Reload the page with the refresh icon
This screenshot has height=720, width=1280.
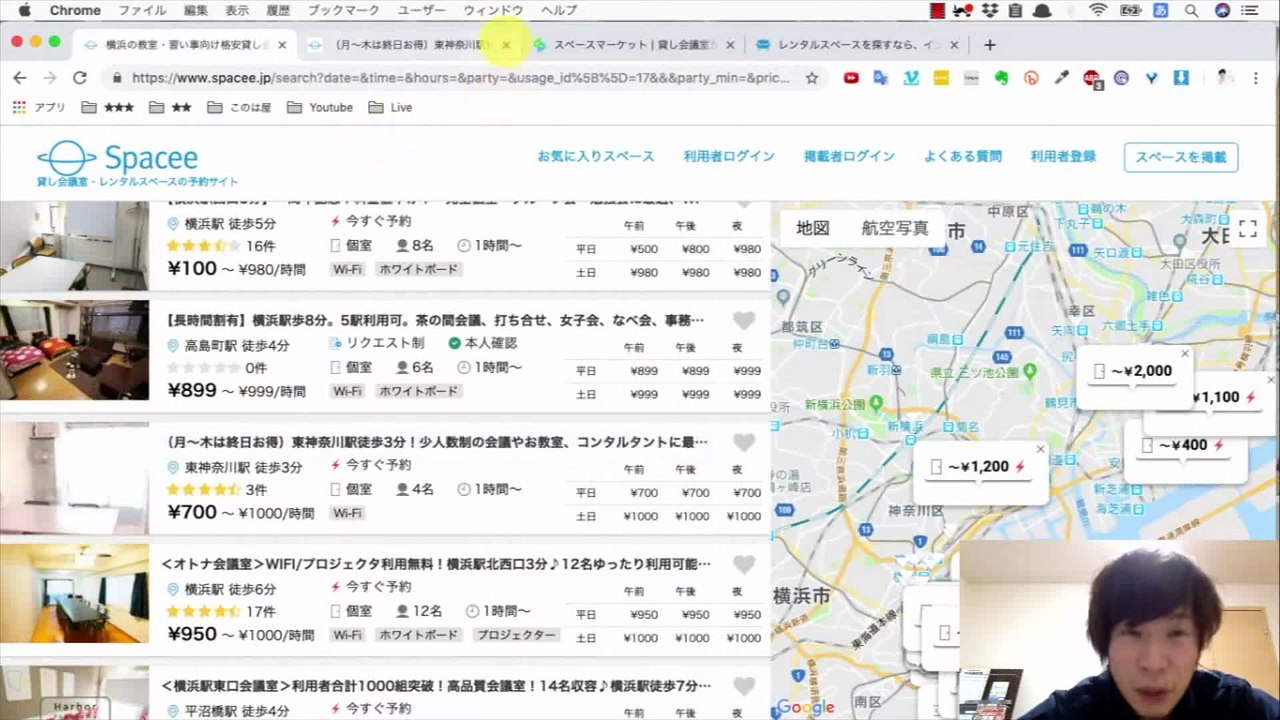(x=80, y=78)
